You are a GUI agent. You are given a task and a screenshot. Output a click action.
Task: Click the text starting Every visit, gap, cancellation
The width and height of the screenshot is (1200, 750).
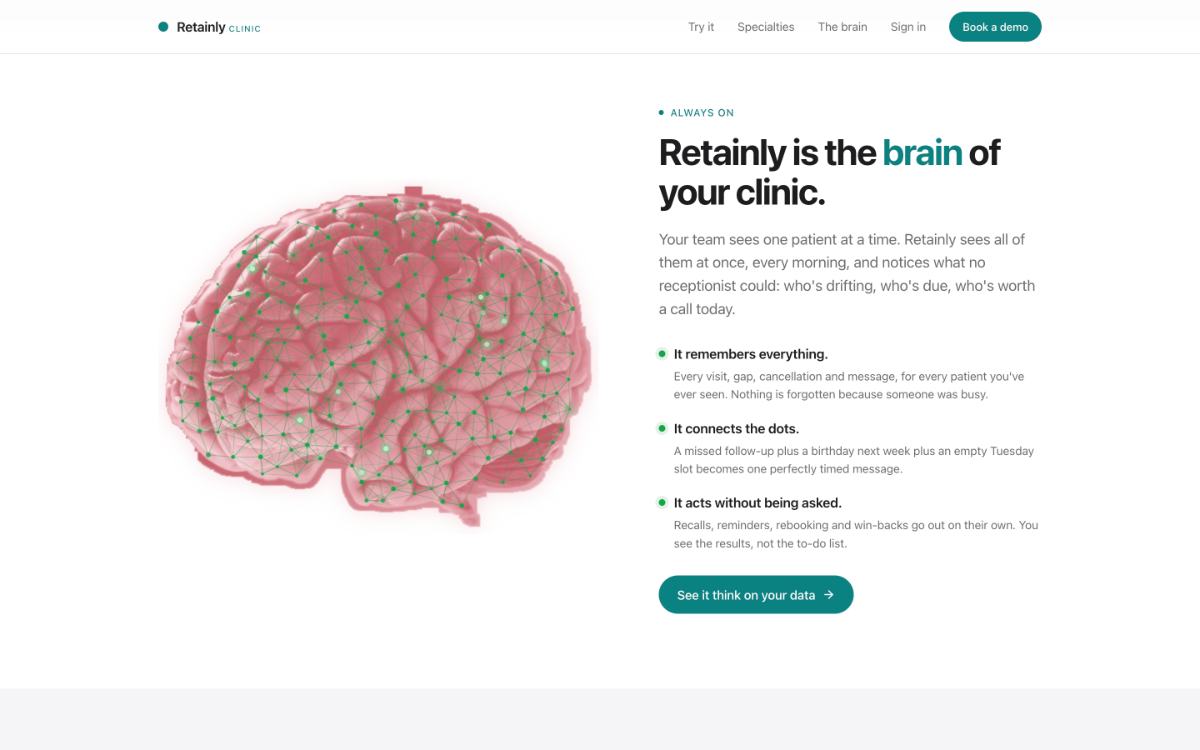coord(849,385)
